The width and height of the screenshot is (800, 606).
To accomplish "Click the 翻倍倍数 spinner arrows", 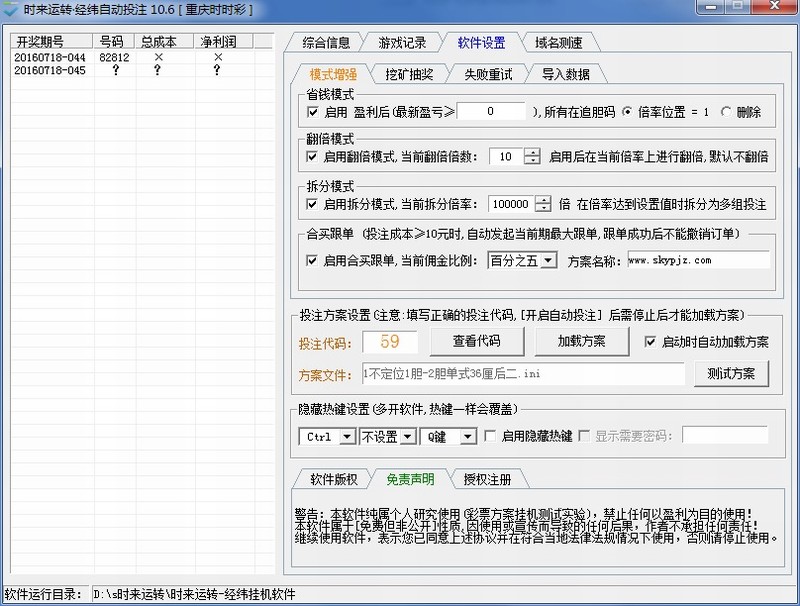I will point(532,157).
